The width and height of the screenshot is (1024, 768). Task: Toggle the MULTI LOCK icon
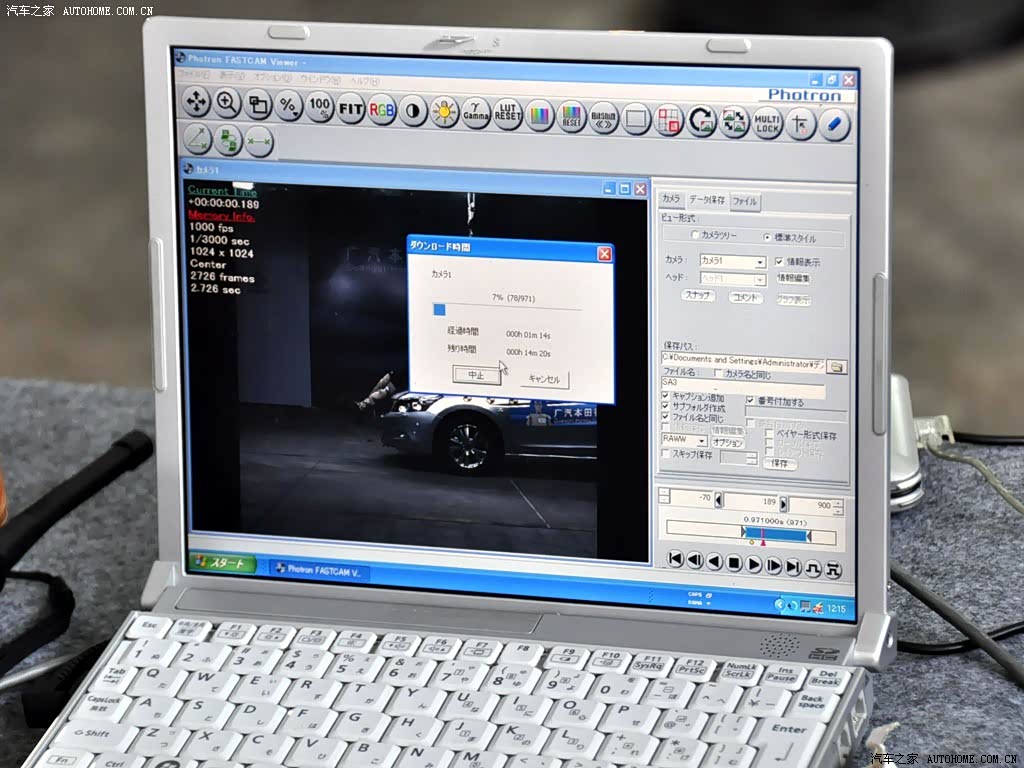coord(767,123)
